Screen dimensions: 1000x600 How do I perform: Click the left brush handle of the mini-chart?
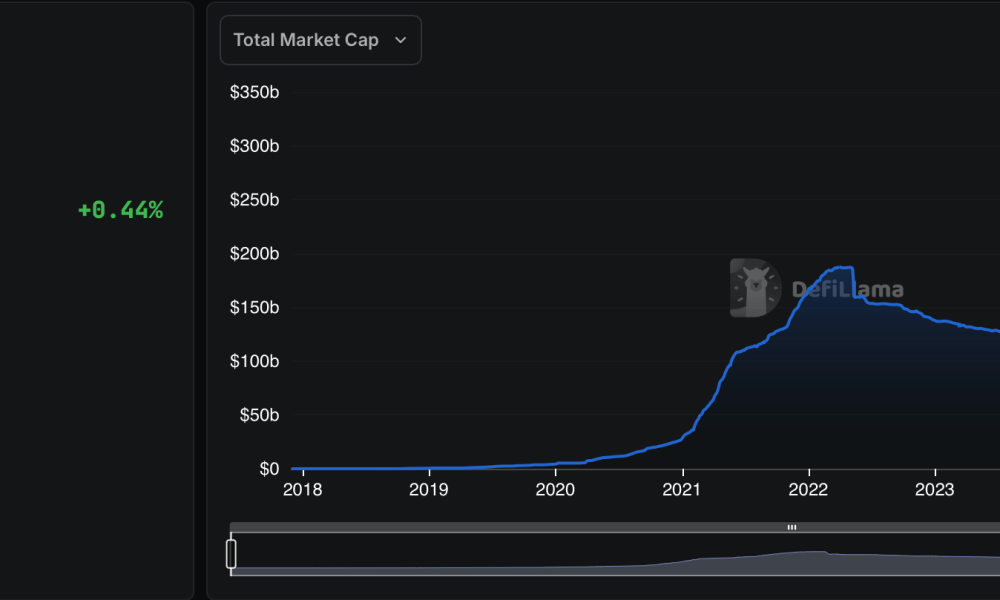point(233,551)
